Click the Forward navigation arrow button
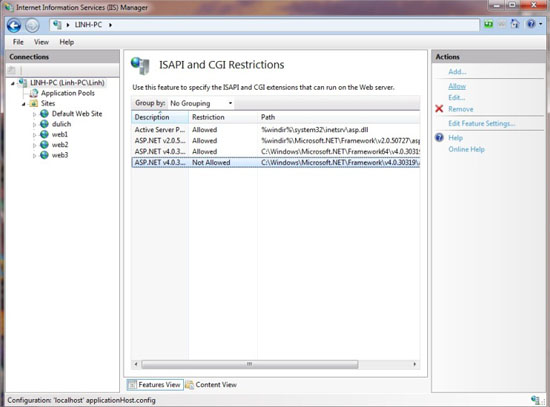The width and height of the screenshot is (550, 407). click(32, 26)
